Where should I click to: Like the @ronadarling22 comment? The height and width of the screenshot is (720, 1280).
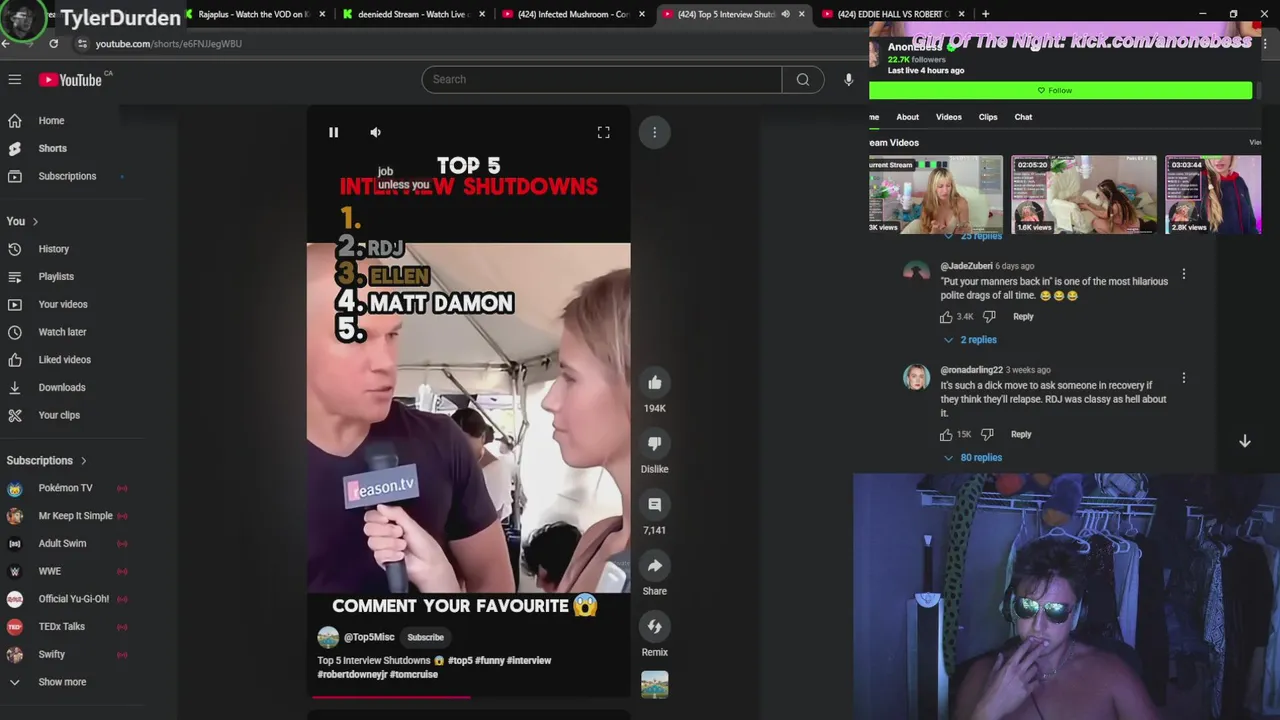pos(946,435)
